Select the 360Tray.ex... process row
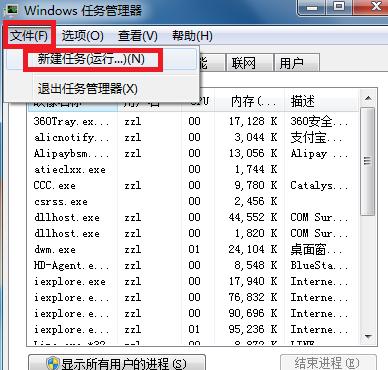Screen dimensions: 388x370 click(193, 121)
